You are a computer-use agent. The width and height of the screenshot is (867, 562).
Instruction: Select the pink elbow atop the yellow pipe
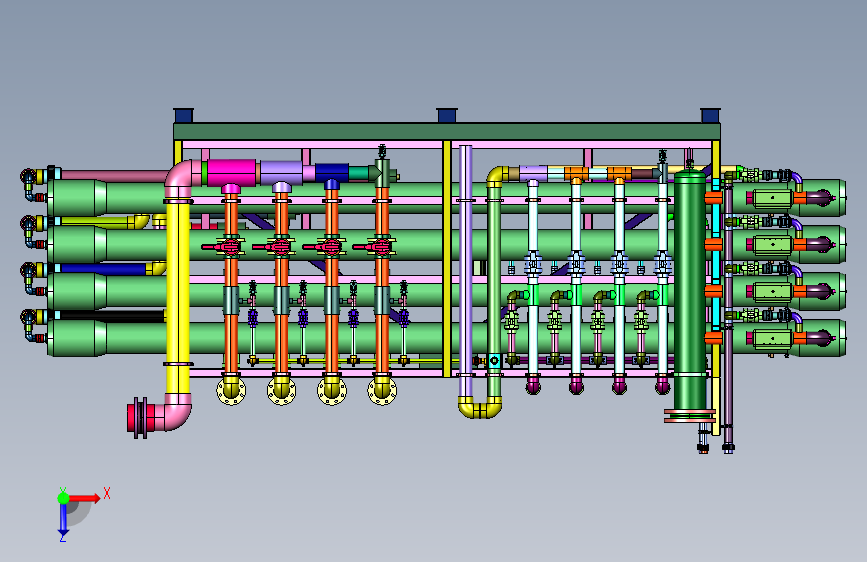182,177
